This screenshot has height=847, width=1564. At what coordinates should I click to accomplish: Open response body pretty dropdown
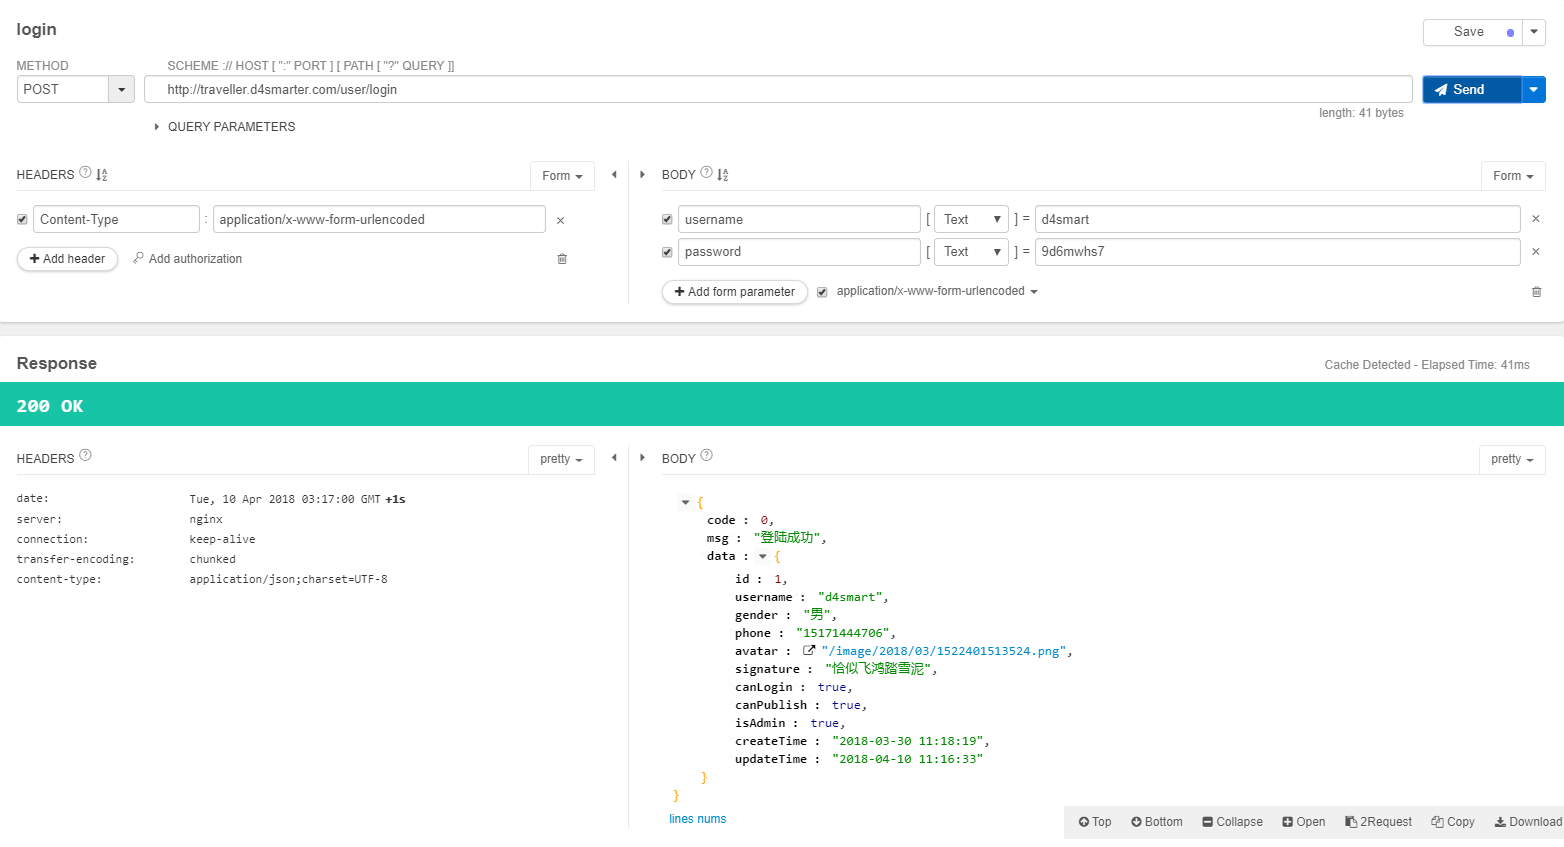click(1512, 459)
